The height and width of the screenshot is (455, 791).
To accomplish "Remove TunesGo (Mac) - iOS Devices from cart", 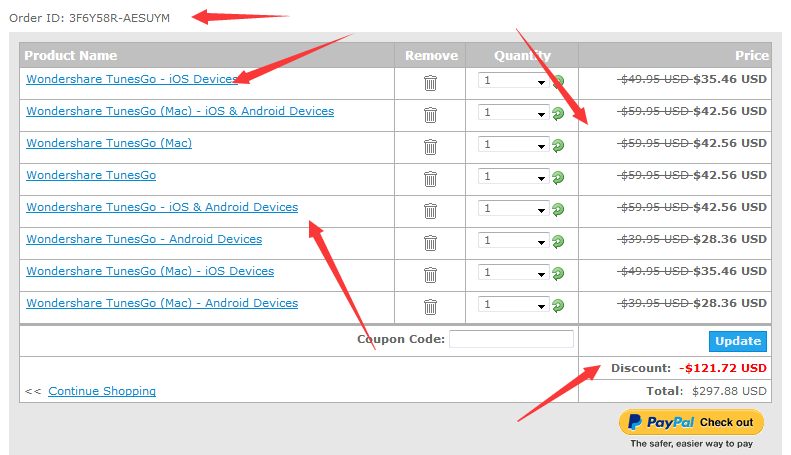I will [x=430, y=275].
